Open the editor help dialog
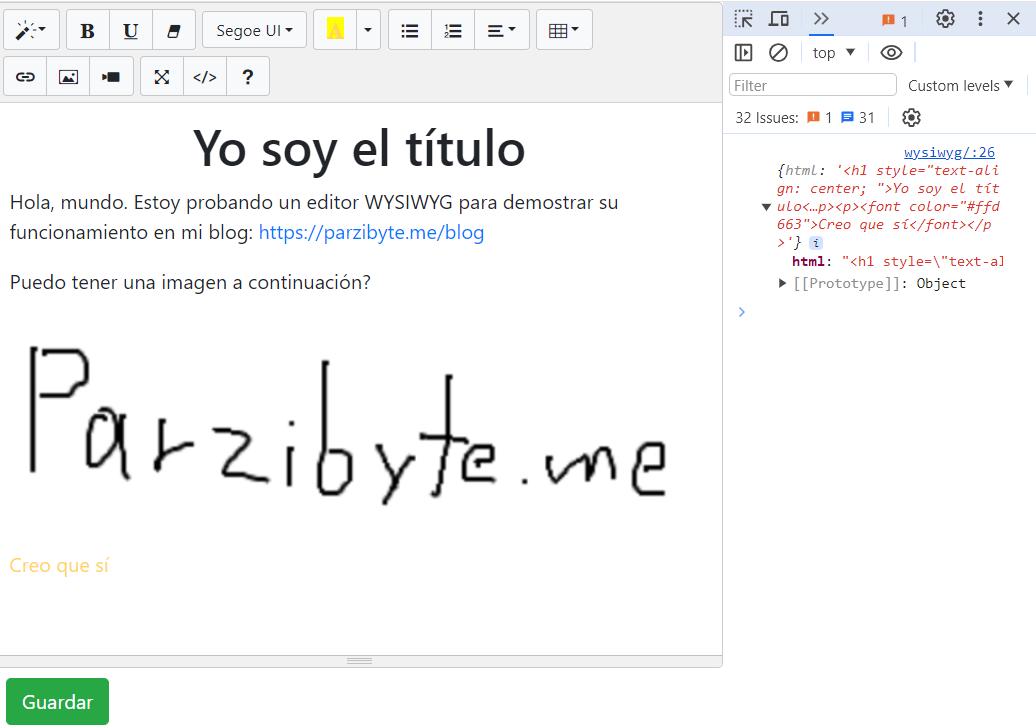The image size is (1036, 728). coord(248,77)
